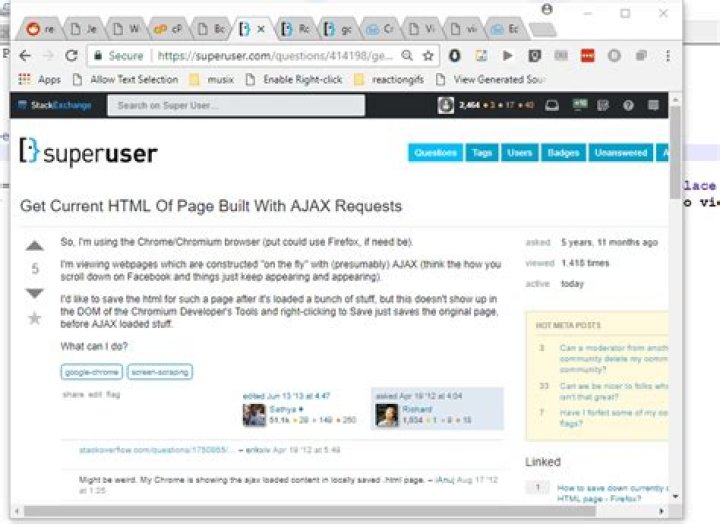Open the Tags nav button
The width and height of the screenshot is (720, 524).
[x=482, y=152]
